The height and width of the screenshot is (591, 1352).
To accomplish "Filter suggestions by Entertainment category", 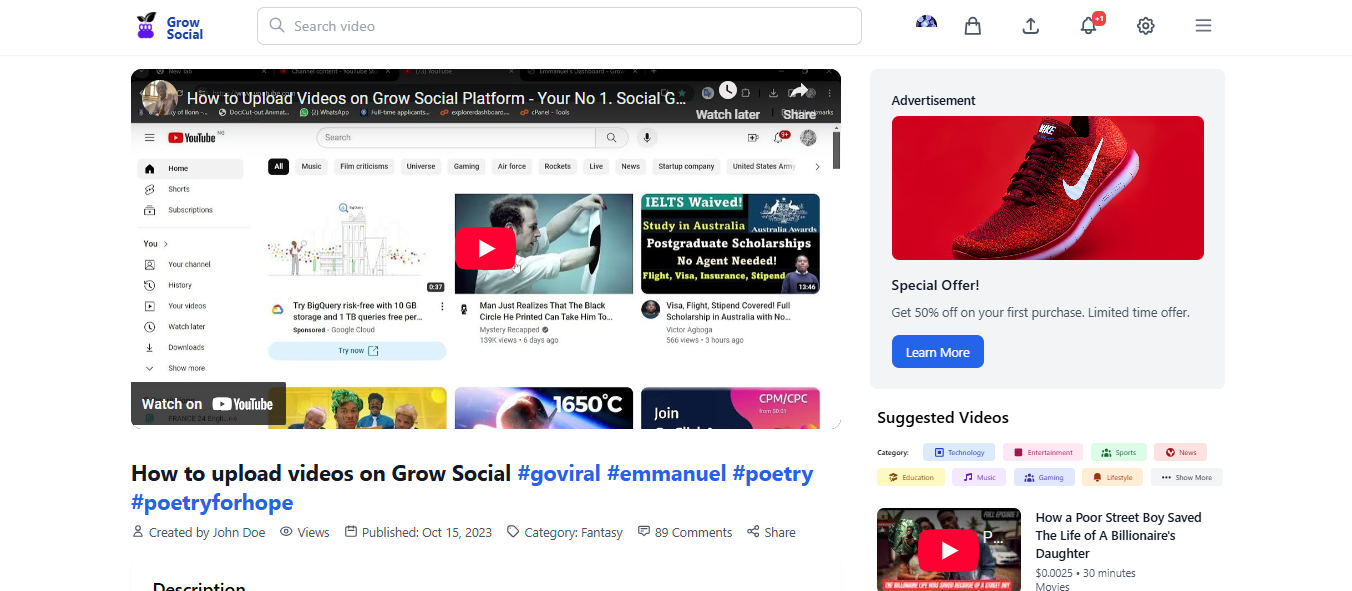I will [1043, 452].
